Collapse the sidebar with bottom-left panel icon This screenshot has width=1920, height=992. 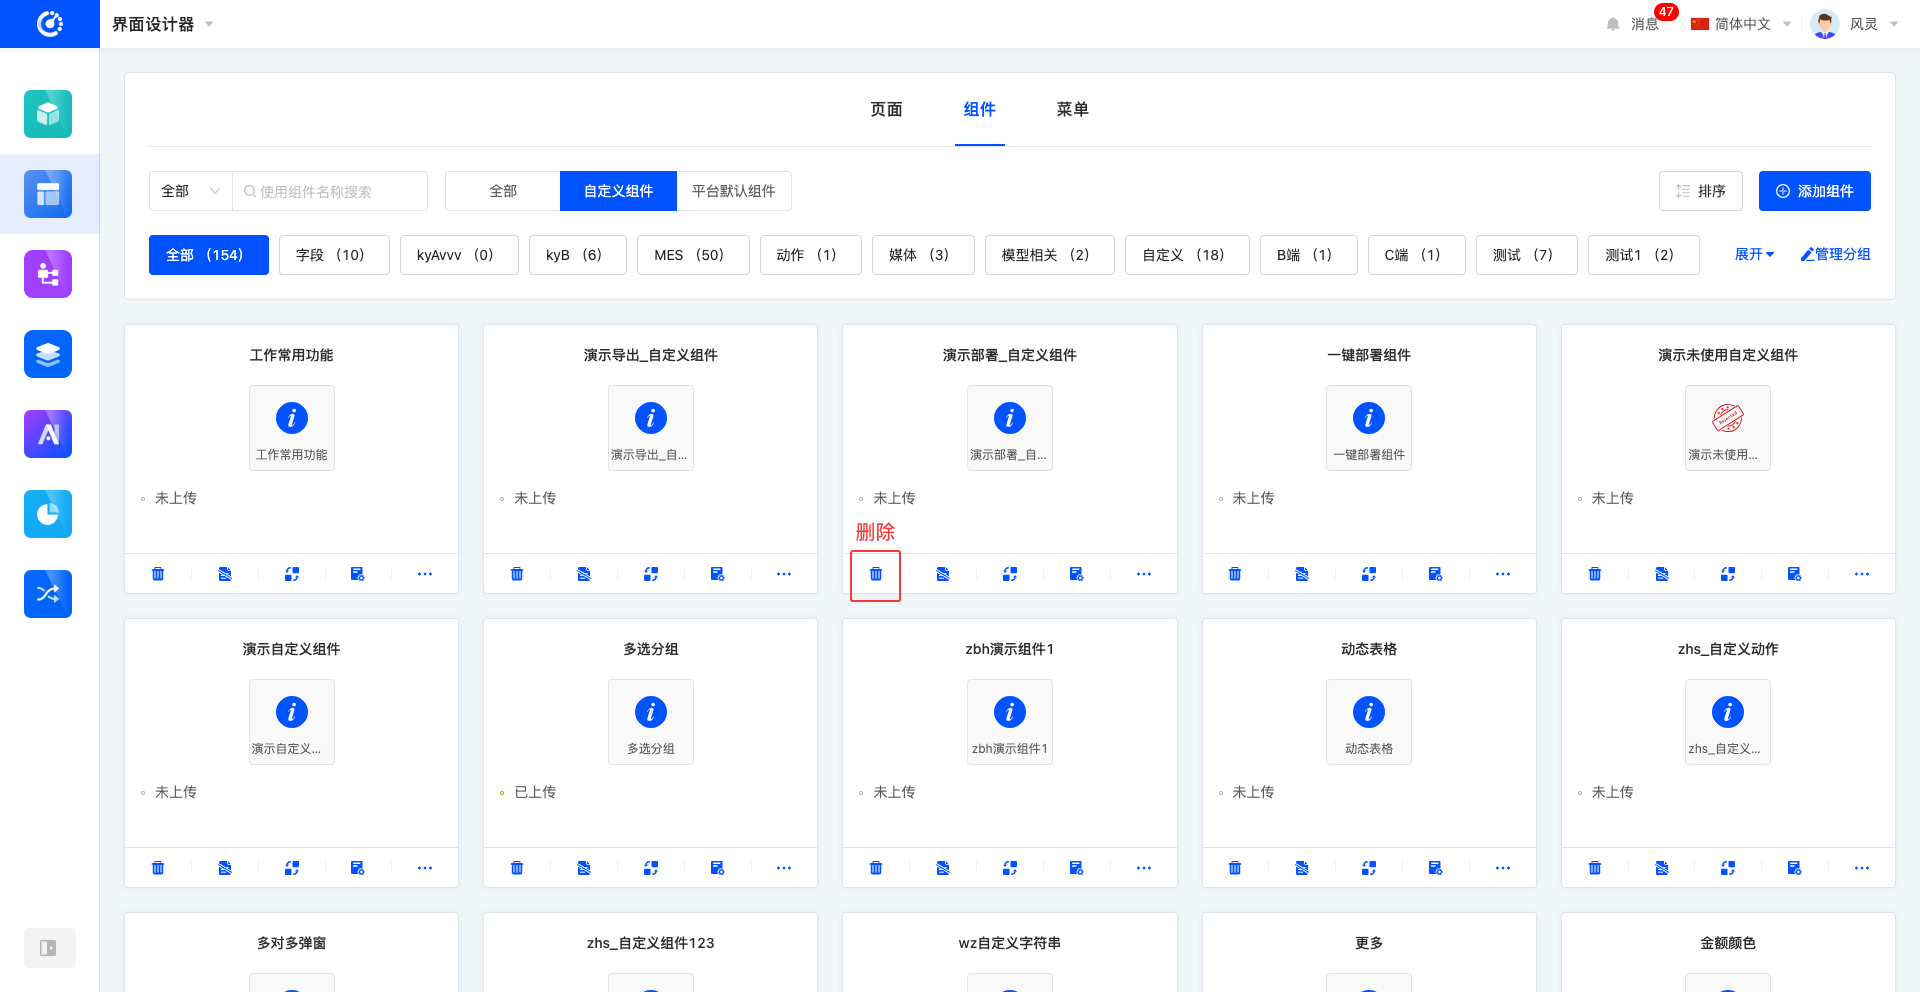[x=48, y=948]
